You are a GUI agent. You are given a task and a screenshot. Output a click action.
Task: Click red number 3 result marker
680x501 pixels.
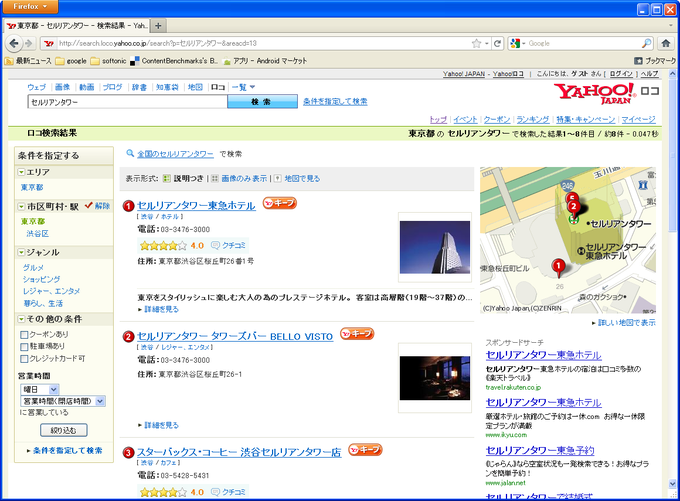click(128, 453)
